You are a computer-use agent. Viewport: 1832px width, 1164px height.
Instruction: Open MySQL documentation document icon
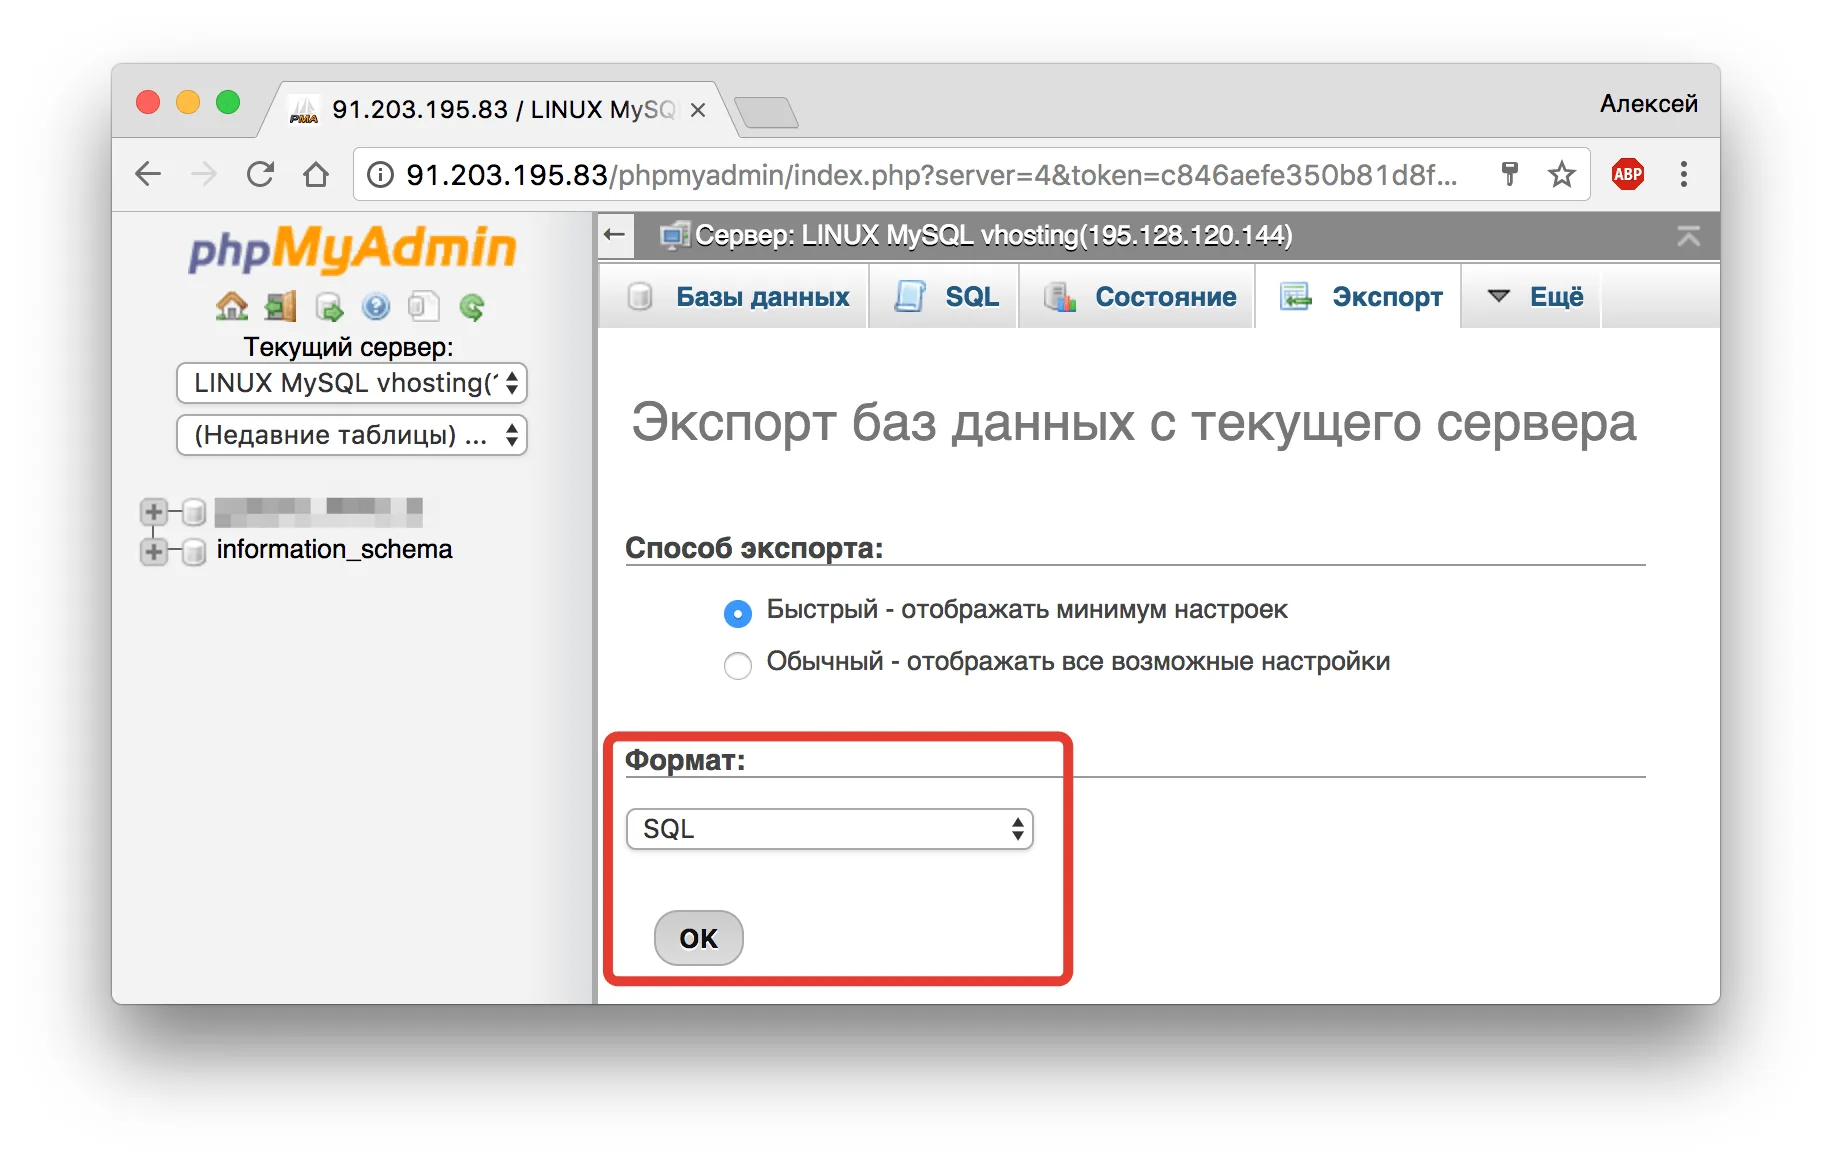point(424,307)
